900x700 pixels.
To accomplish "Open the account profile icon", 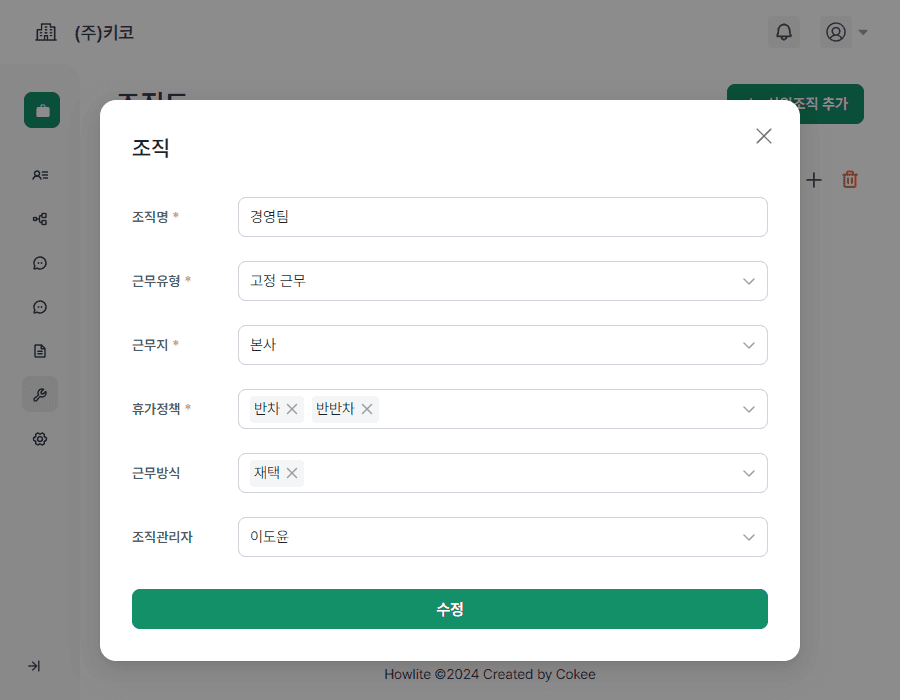I will tap(836, 32).
